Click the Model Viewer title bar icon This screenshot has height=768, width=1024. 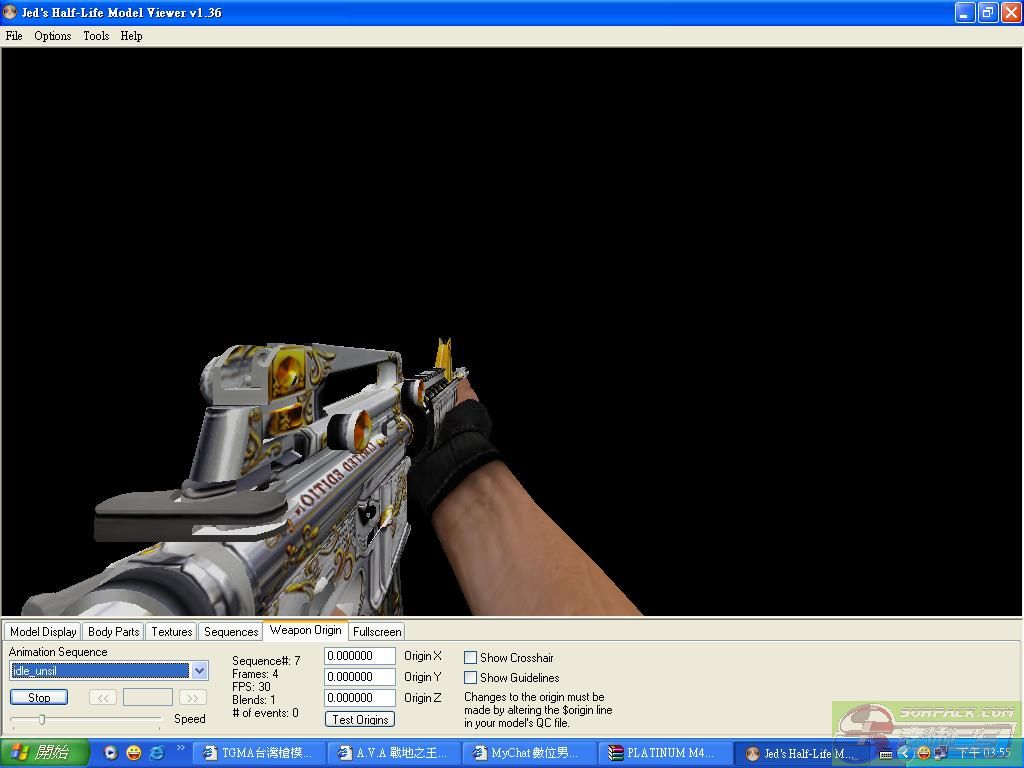coord(10,12)
